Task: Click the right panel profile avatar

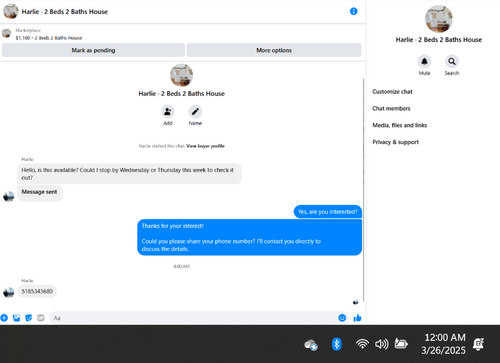Action: [x=439, y=19]
